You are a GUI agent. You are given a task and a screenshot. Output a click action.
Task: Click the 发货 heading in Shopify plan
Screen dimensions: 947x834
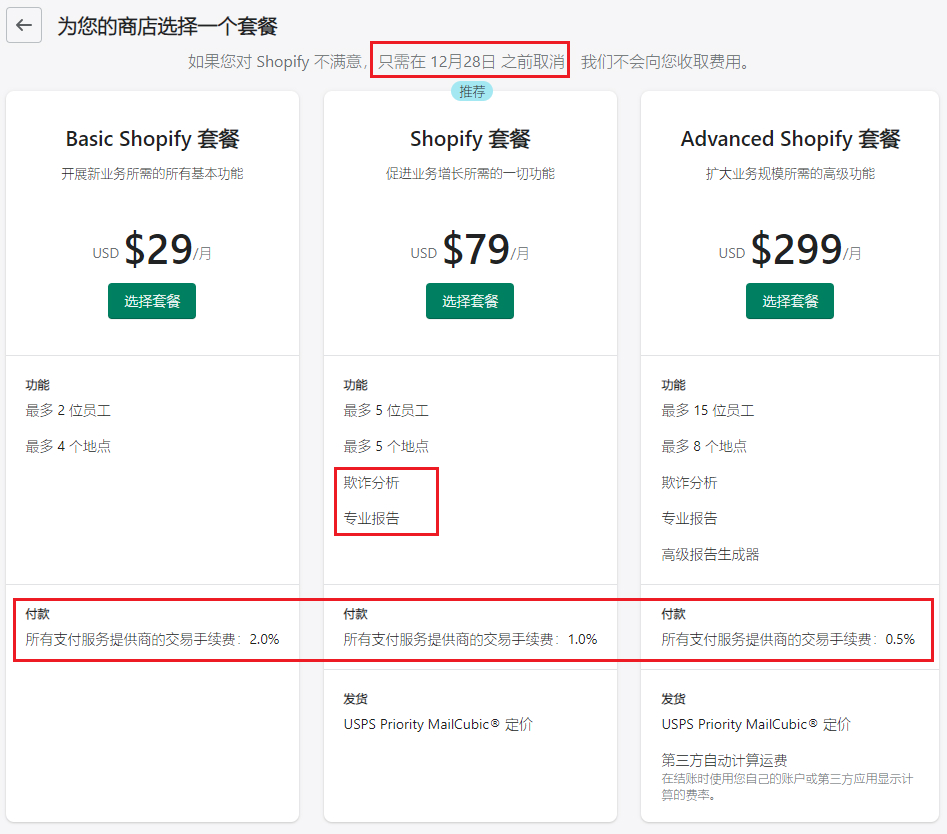pos(355,699)
